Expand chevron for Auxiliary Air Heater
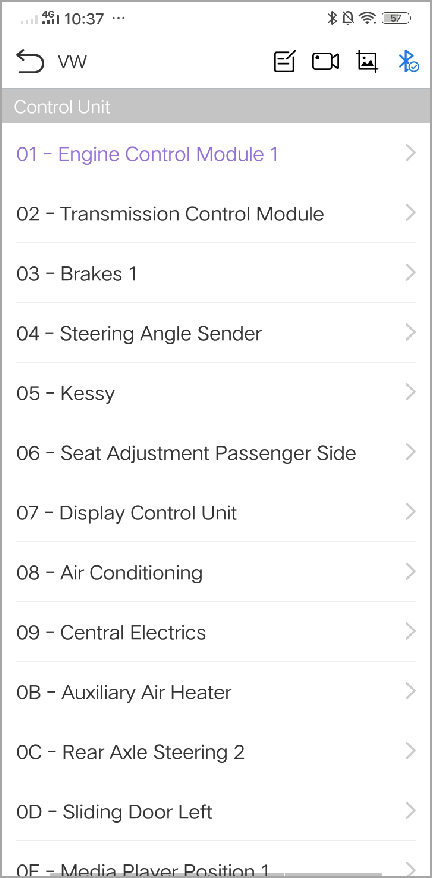 point(411,692)
